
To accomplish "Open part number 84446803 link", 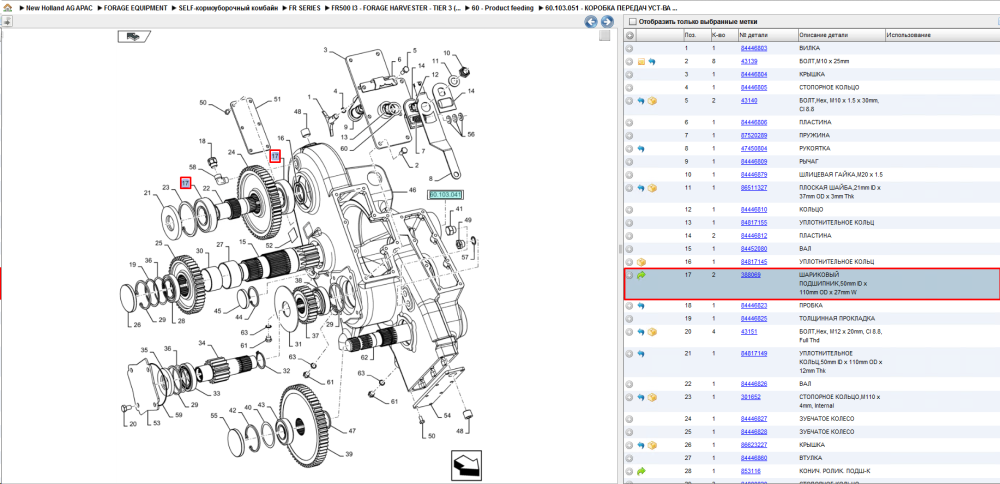I will [753, 48].
